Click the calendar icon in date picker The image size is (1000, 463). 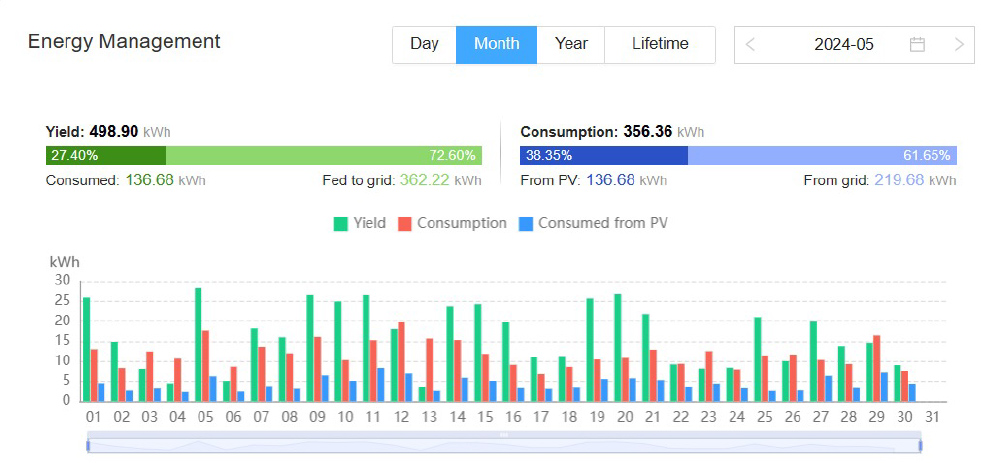pos(917,44)
